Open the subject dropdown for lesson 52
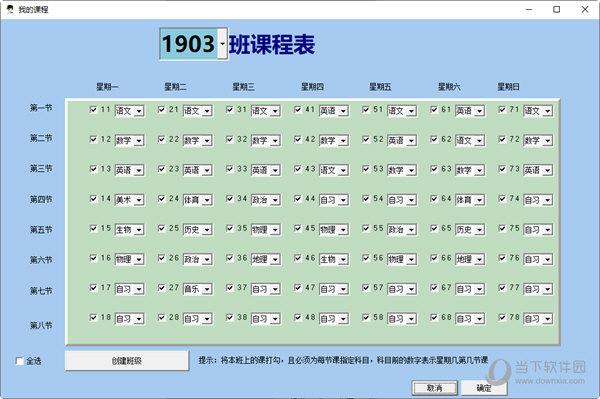Viewport: 600px width, 399px height. click(x=411, y=141)
